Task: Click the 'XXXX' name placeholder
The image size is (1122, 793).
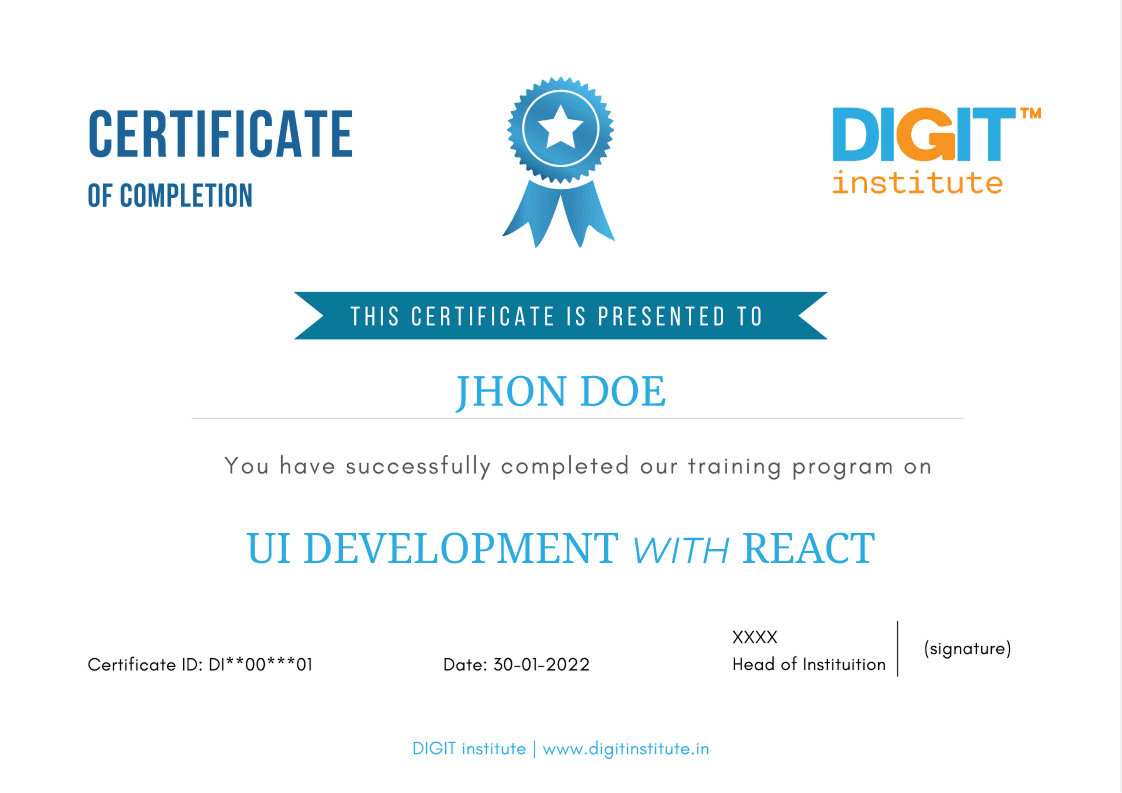Action: (754, 637)
